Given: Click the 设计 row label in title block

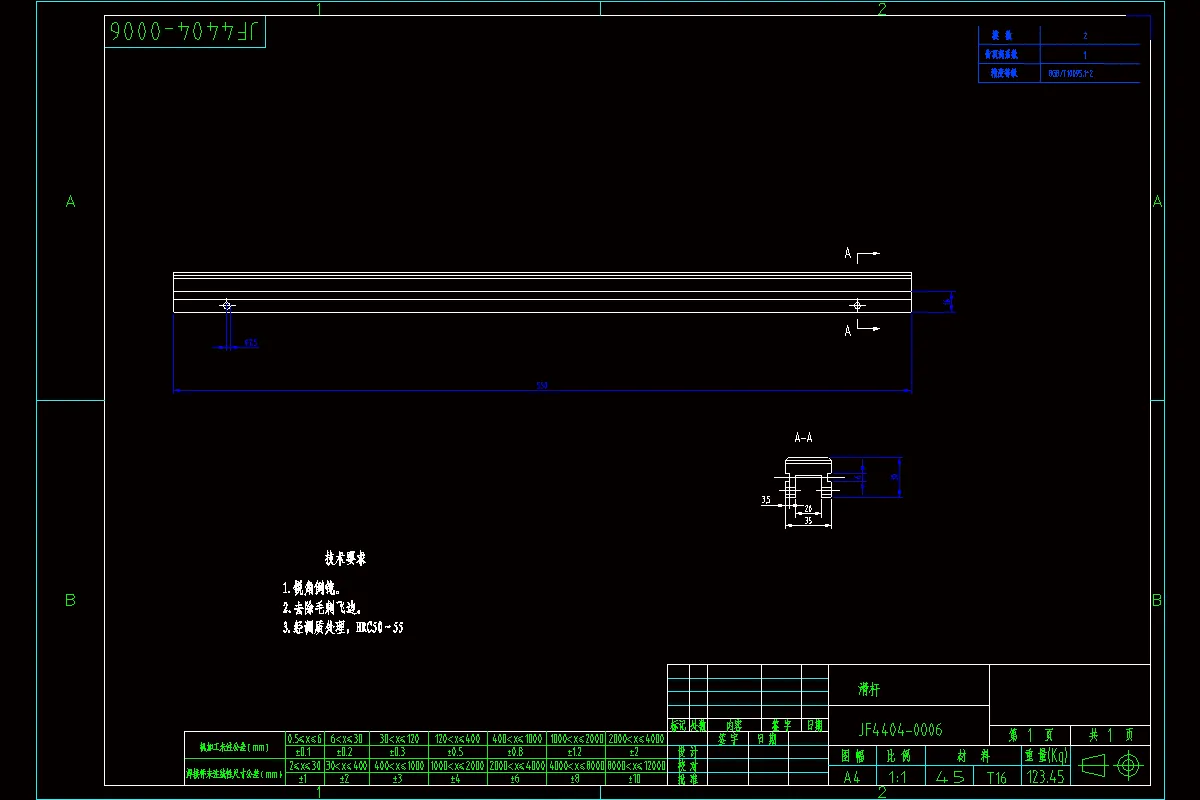Looking at the screenshot, I should (687, 752).
